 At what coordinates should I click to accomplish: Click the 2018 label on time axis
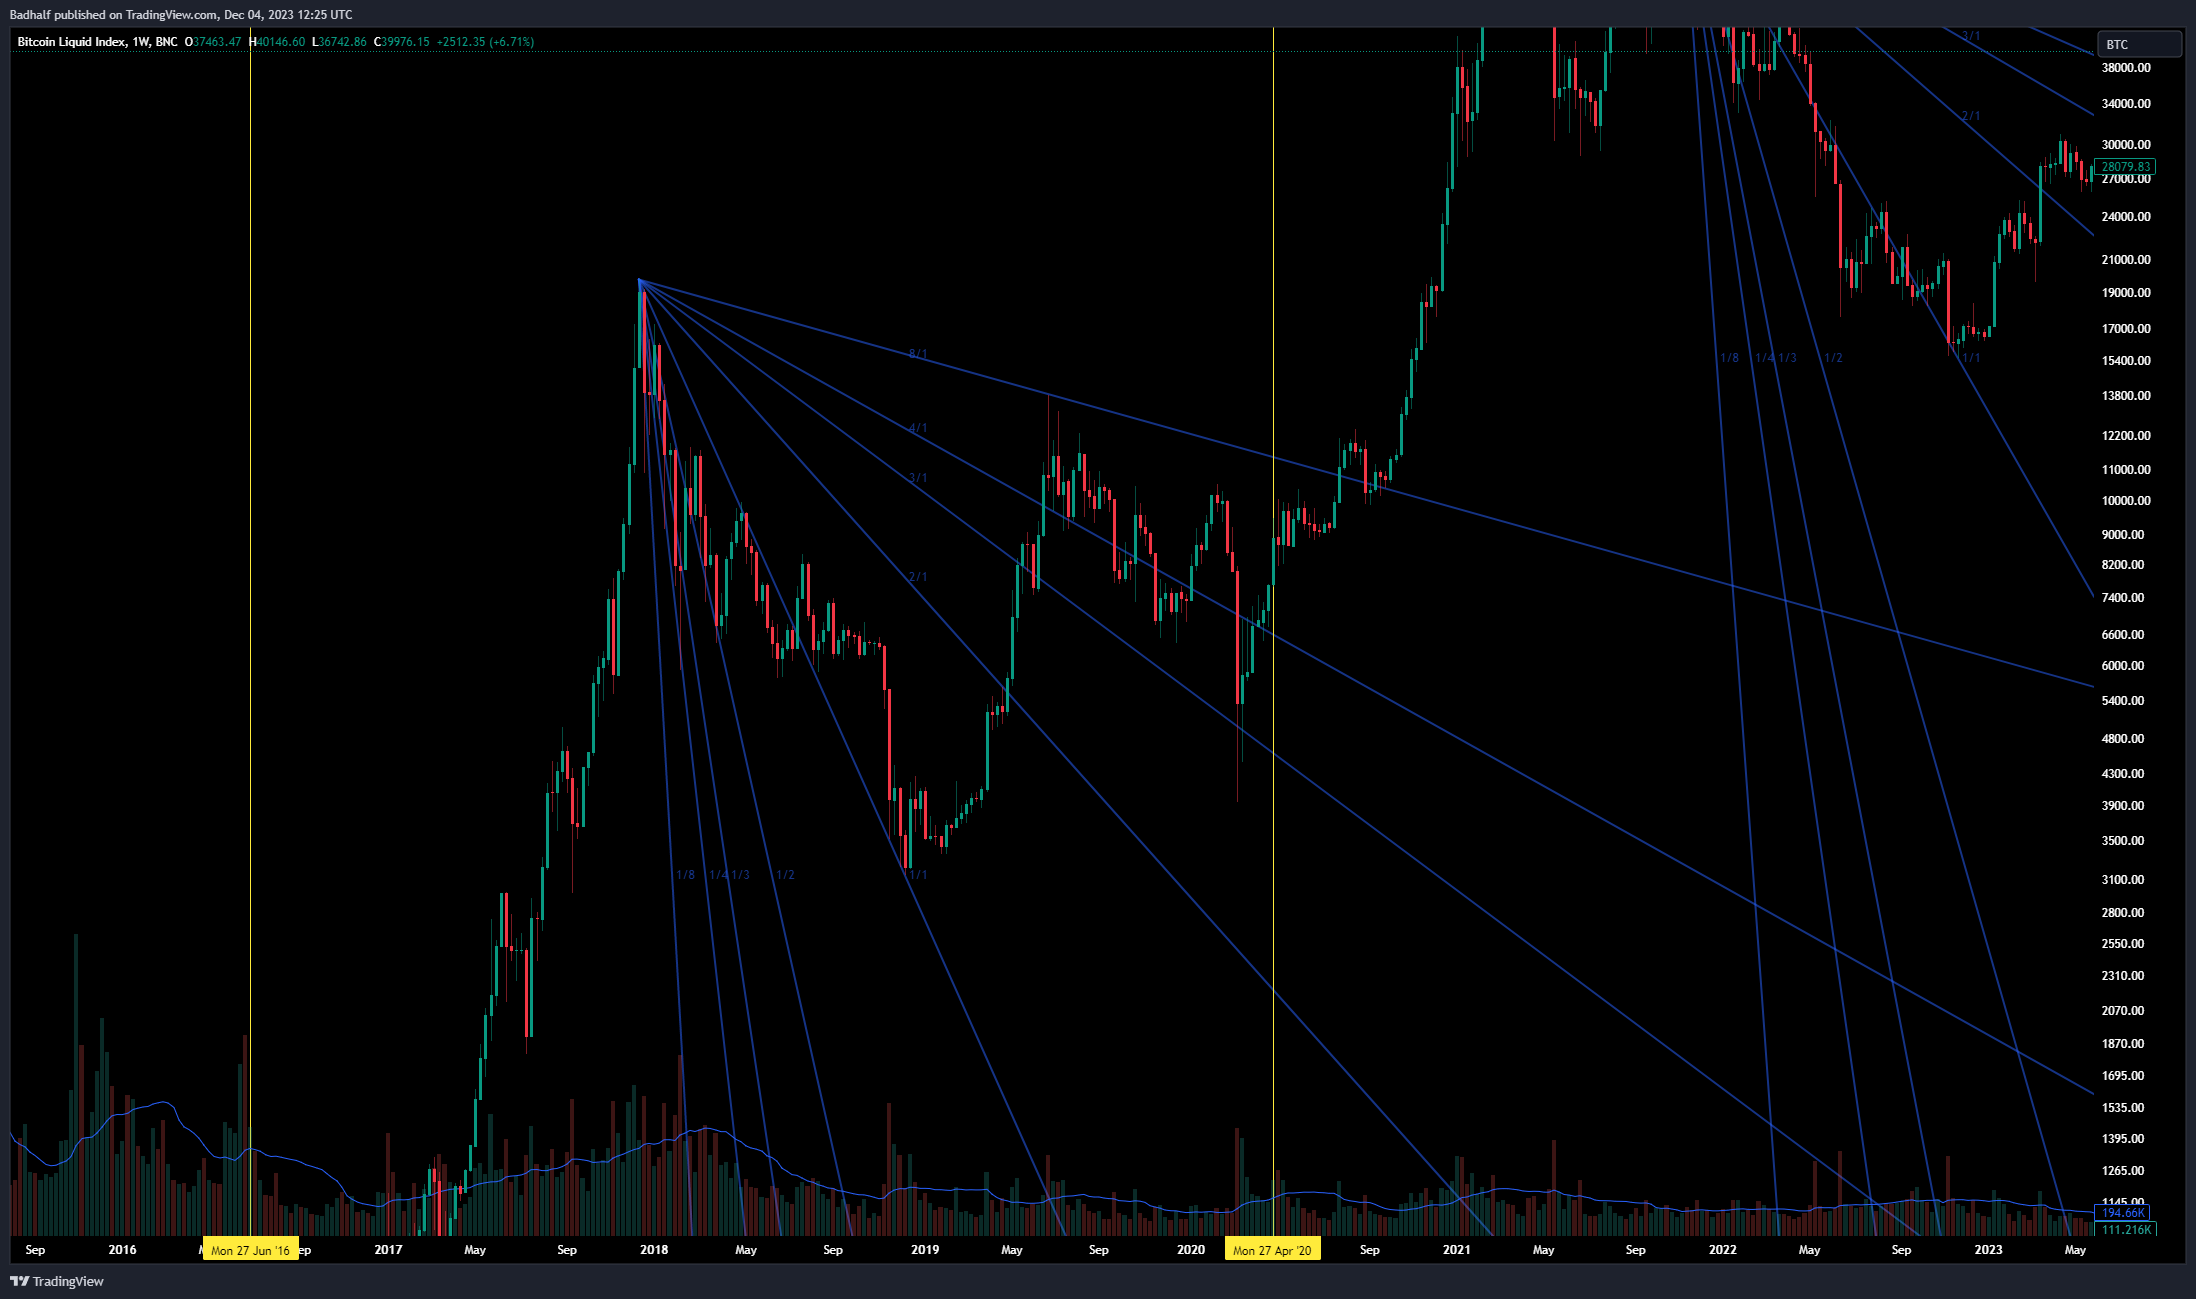654,1250
